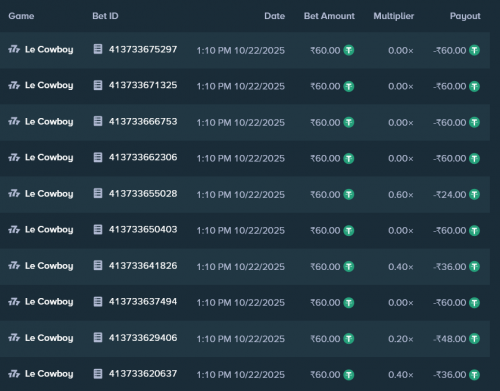The image size is (500, 391).
Task: Click slots icon in row of bet 413733662306
Action: (x=14, y=158)
